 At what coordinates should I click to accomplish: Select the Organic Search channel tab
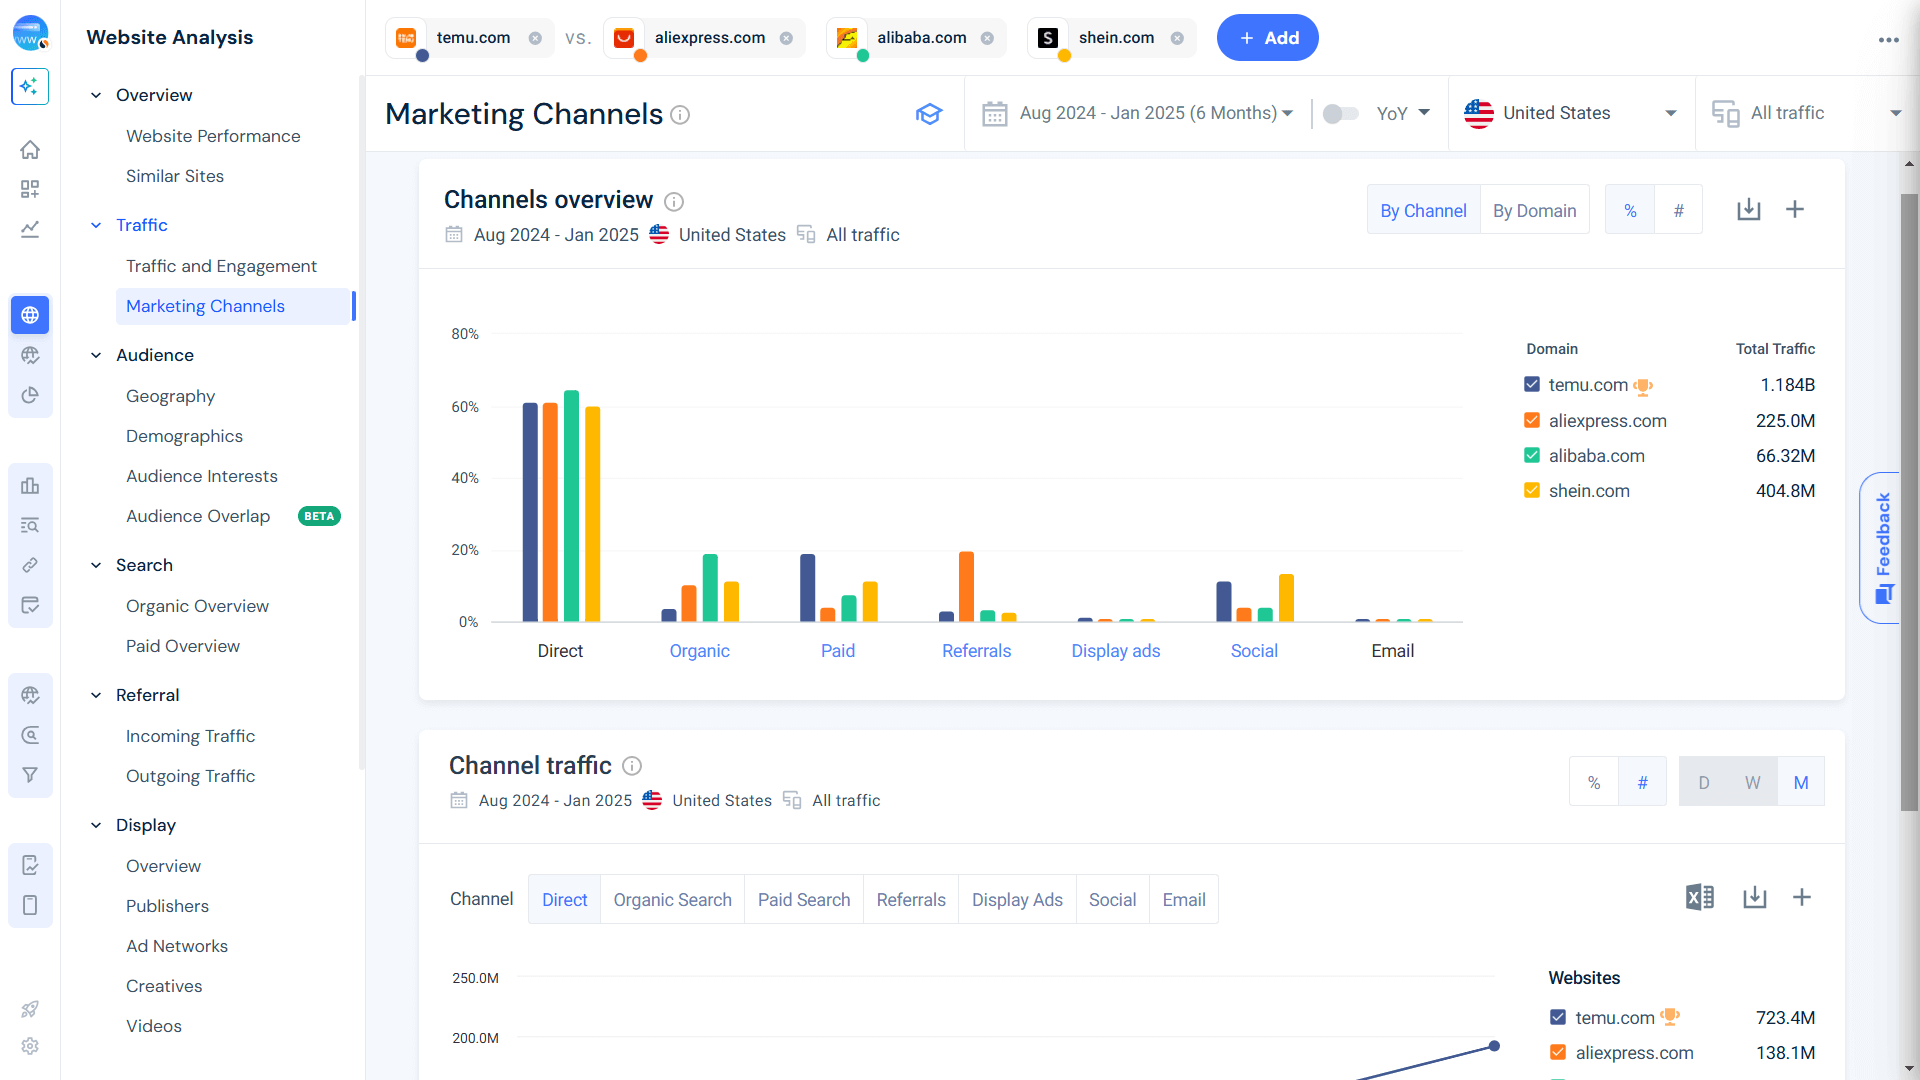672,899
